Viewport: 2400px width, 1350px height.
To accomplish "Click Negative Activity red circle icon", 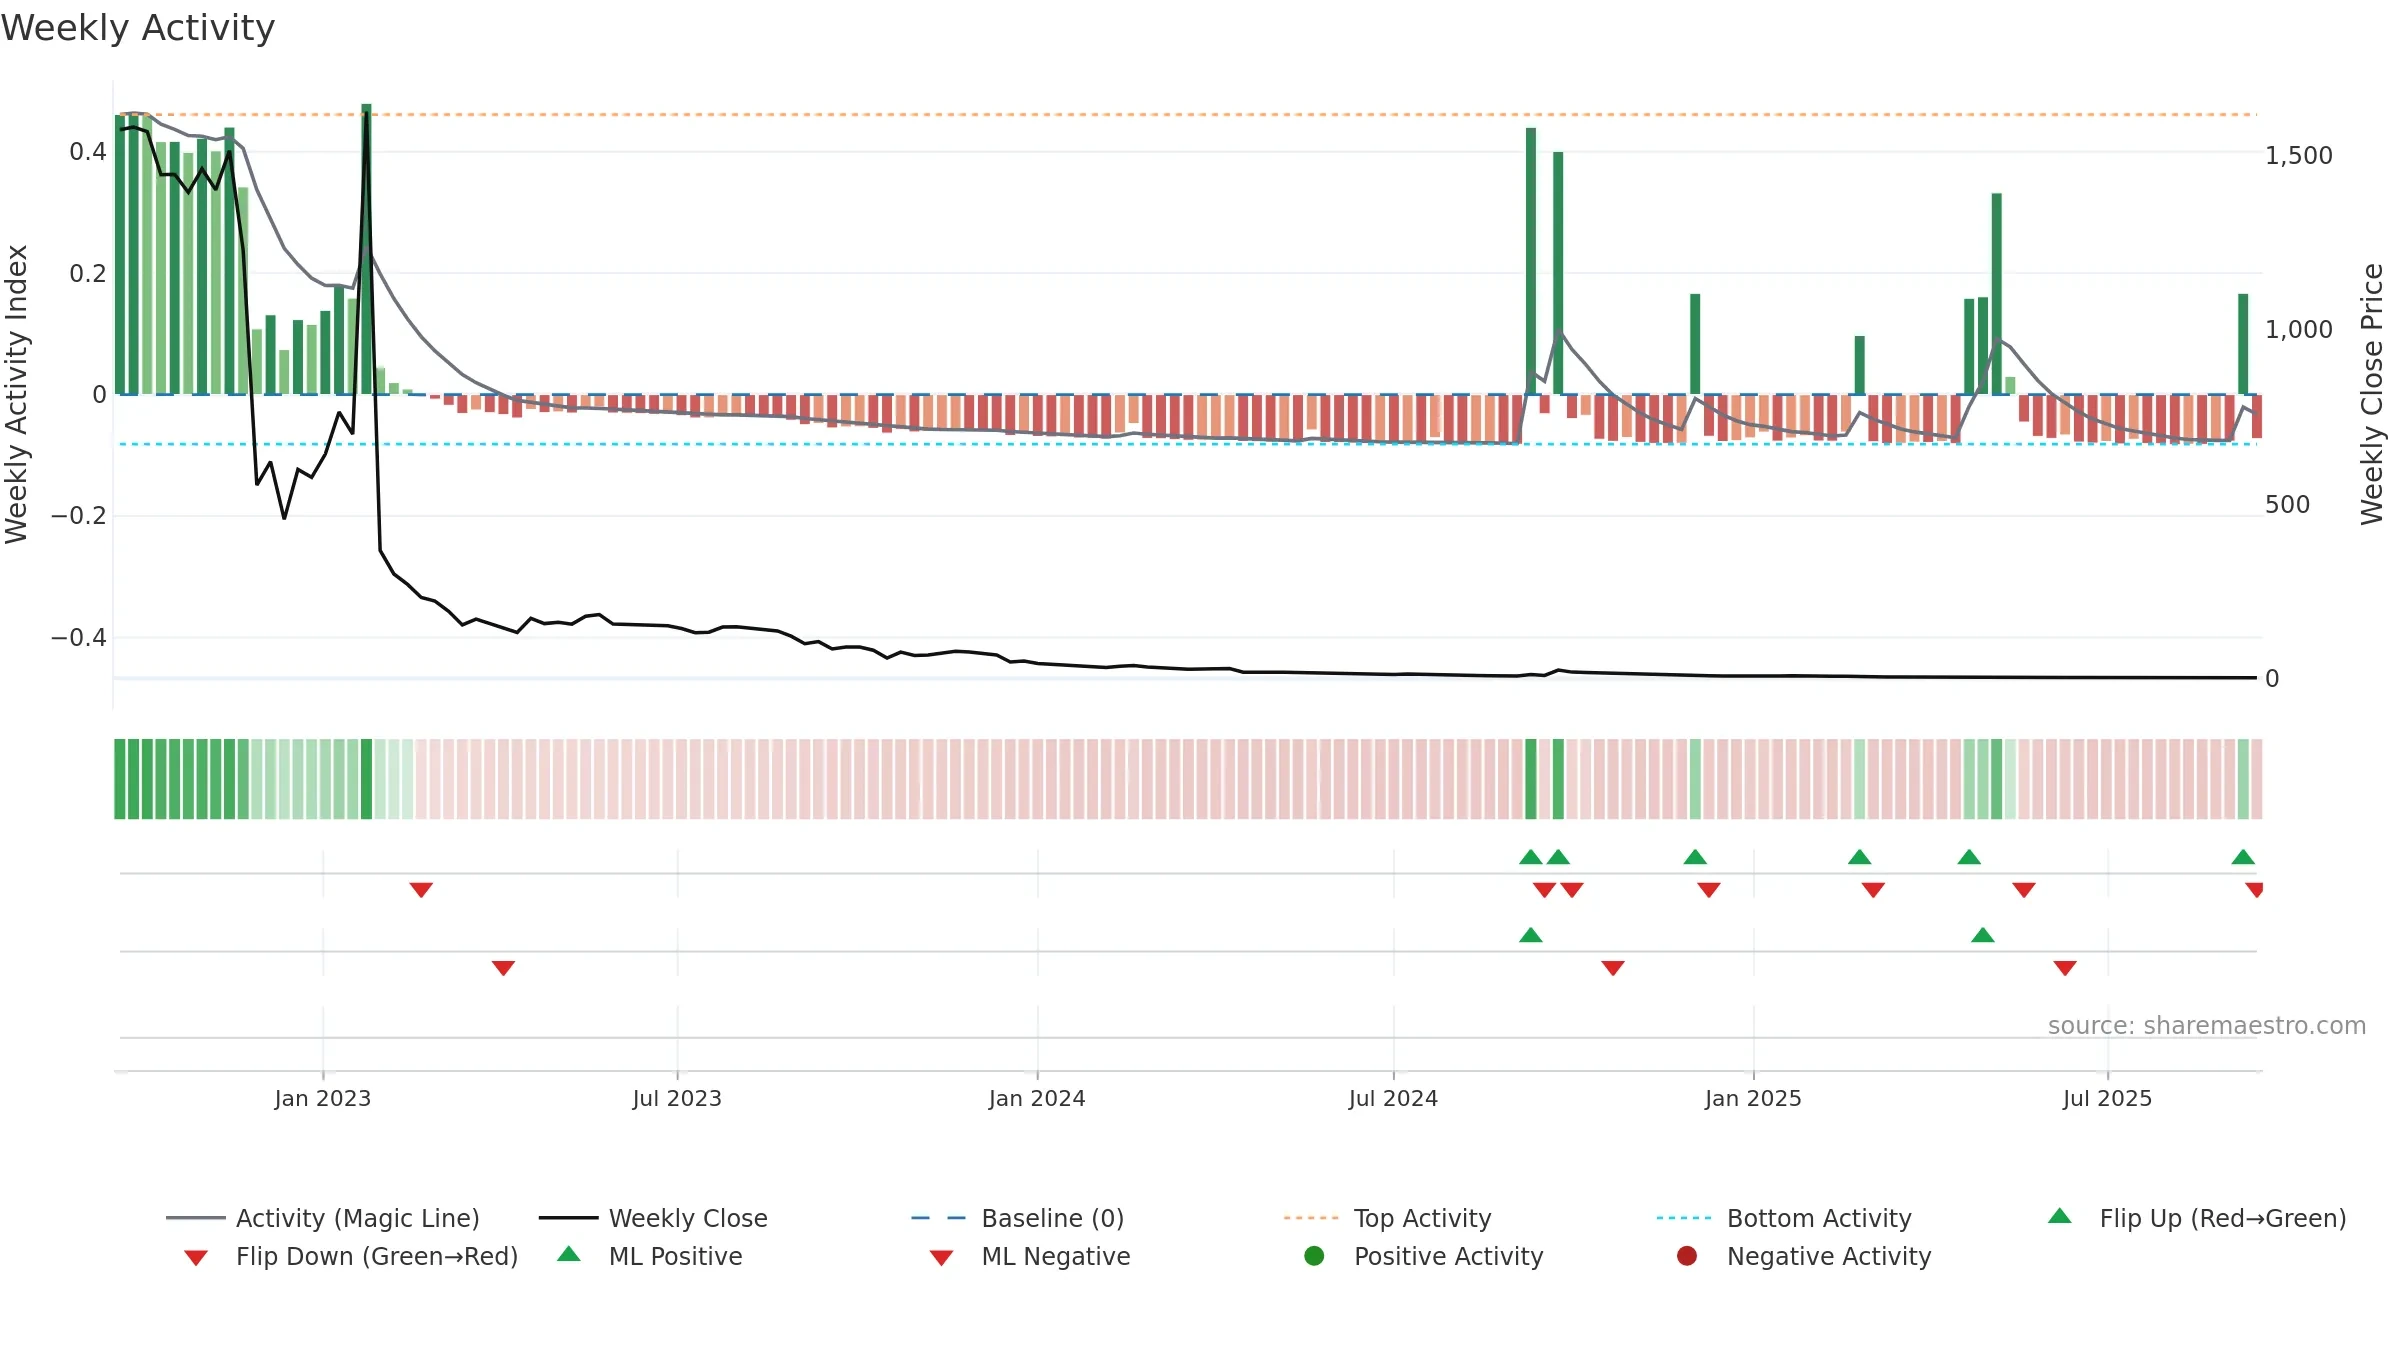I will pyautogui.click(x=1687, y=1256).
